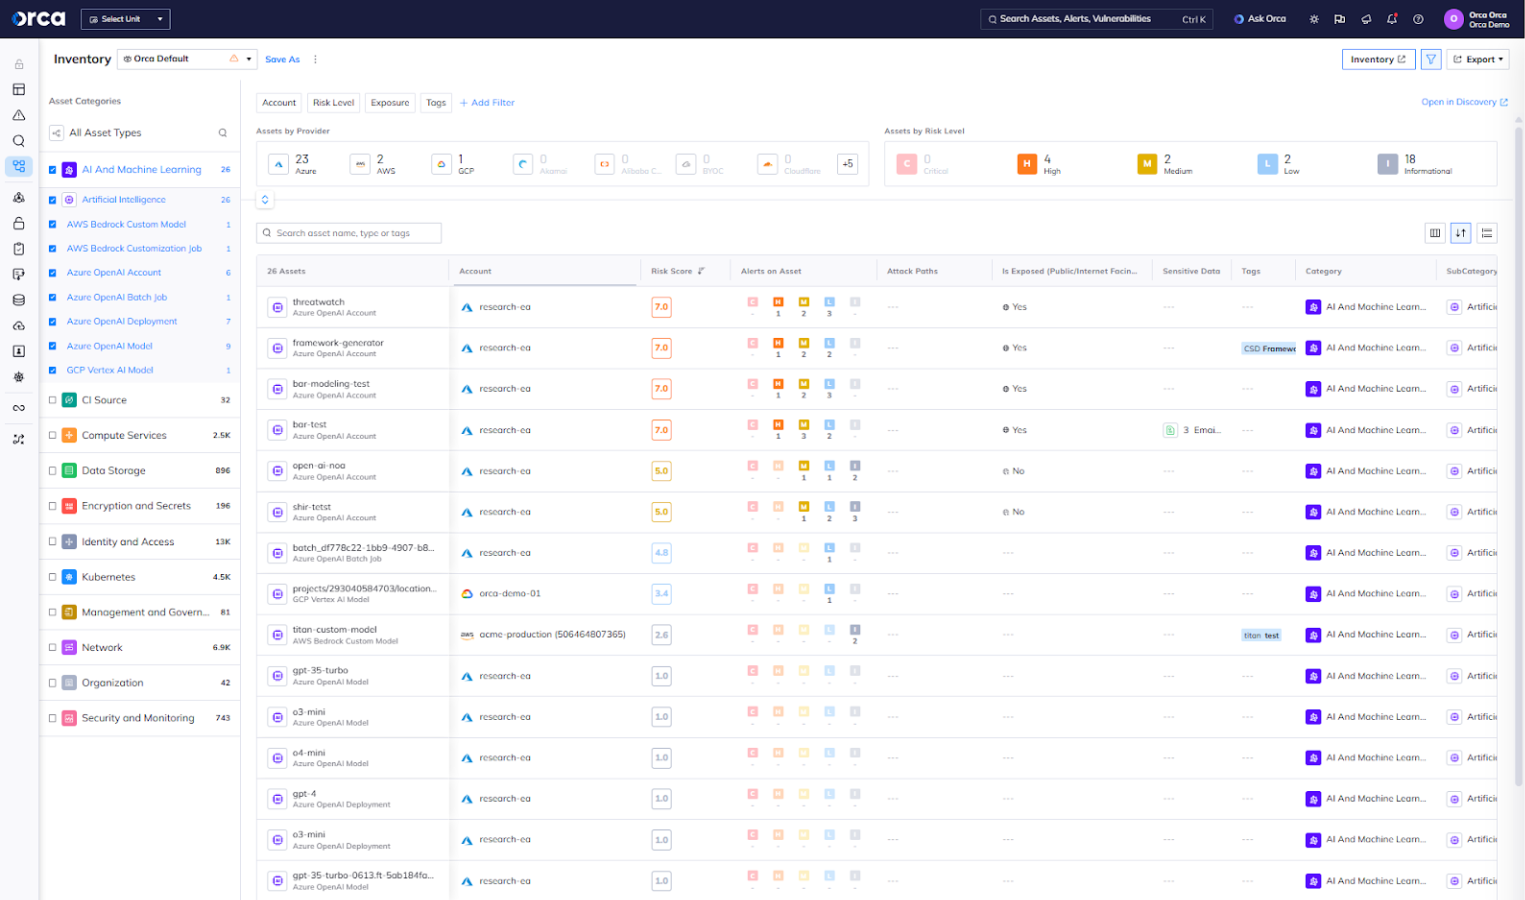Uncheck the Azure OpenAI Model checkbox
The width and height of the screenshot is (1525, 900).
click(53, 346)
